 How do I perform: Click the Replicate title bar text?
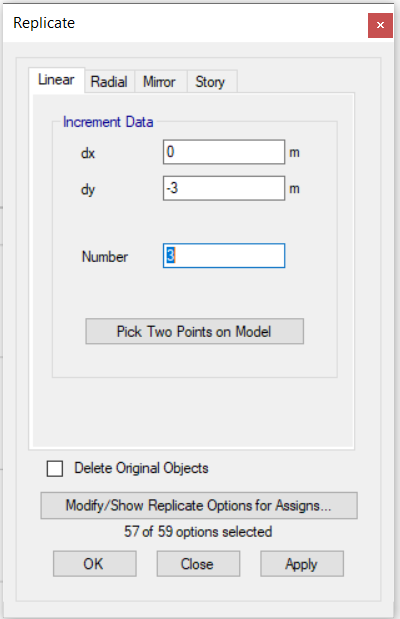pos(44,23)
